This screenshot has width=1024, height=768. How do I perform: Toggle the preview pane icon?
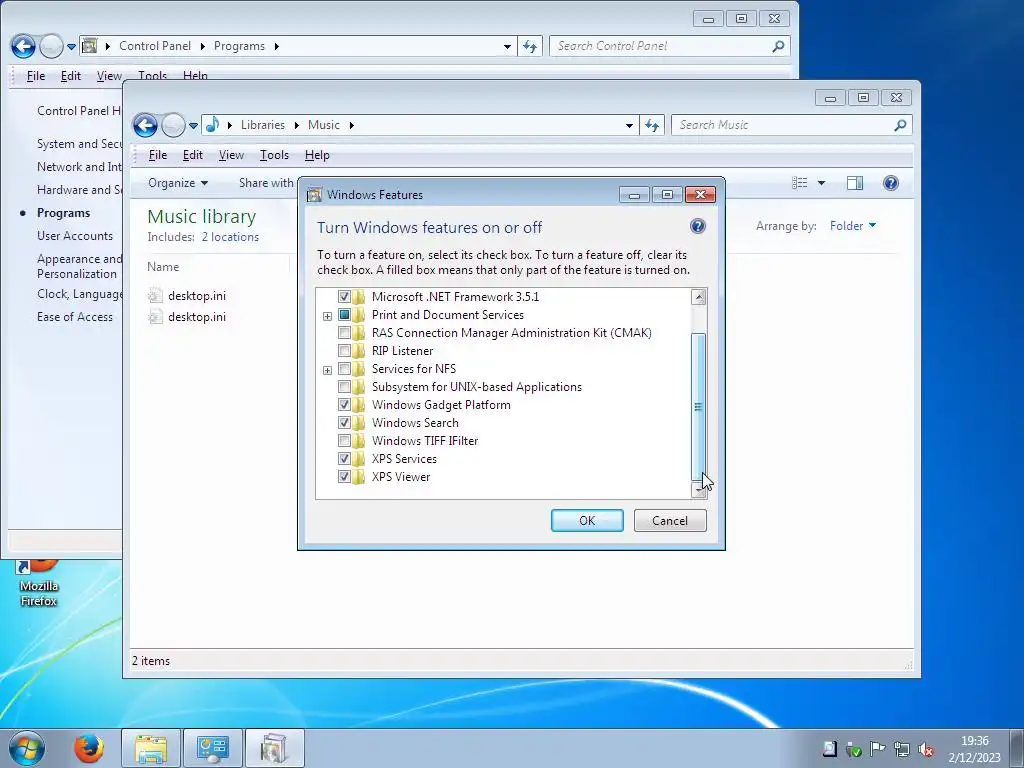[x=855, y=183]
